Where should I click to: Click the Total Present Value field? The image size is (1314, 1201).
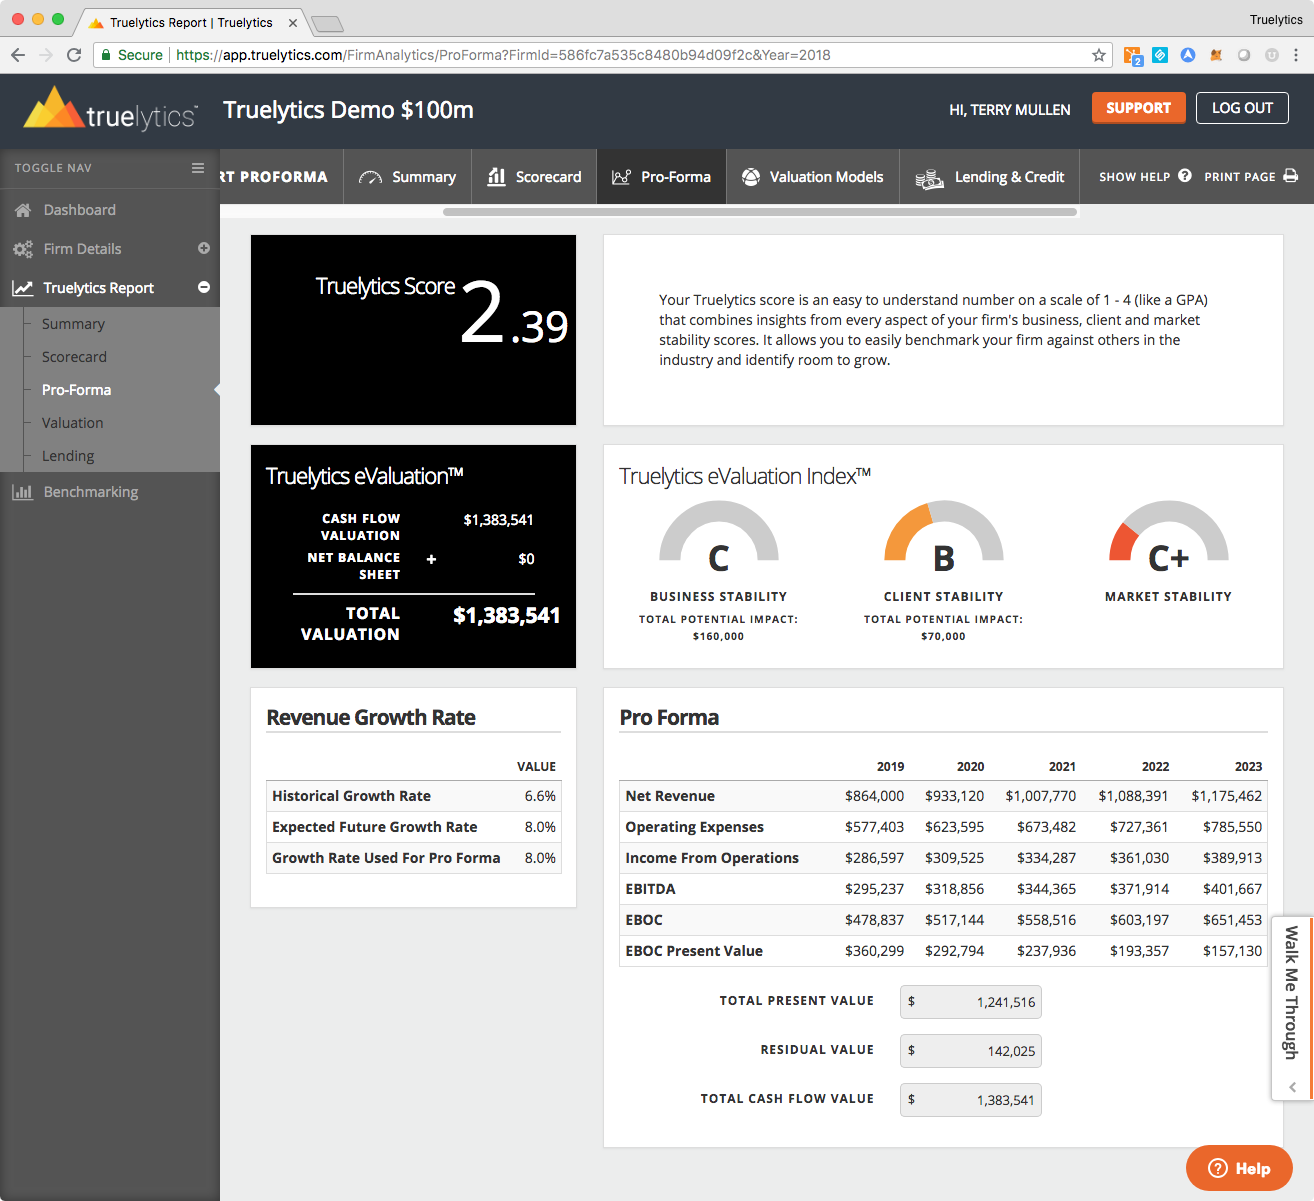pyautogui.click(x=971, y=1002)
